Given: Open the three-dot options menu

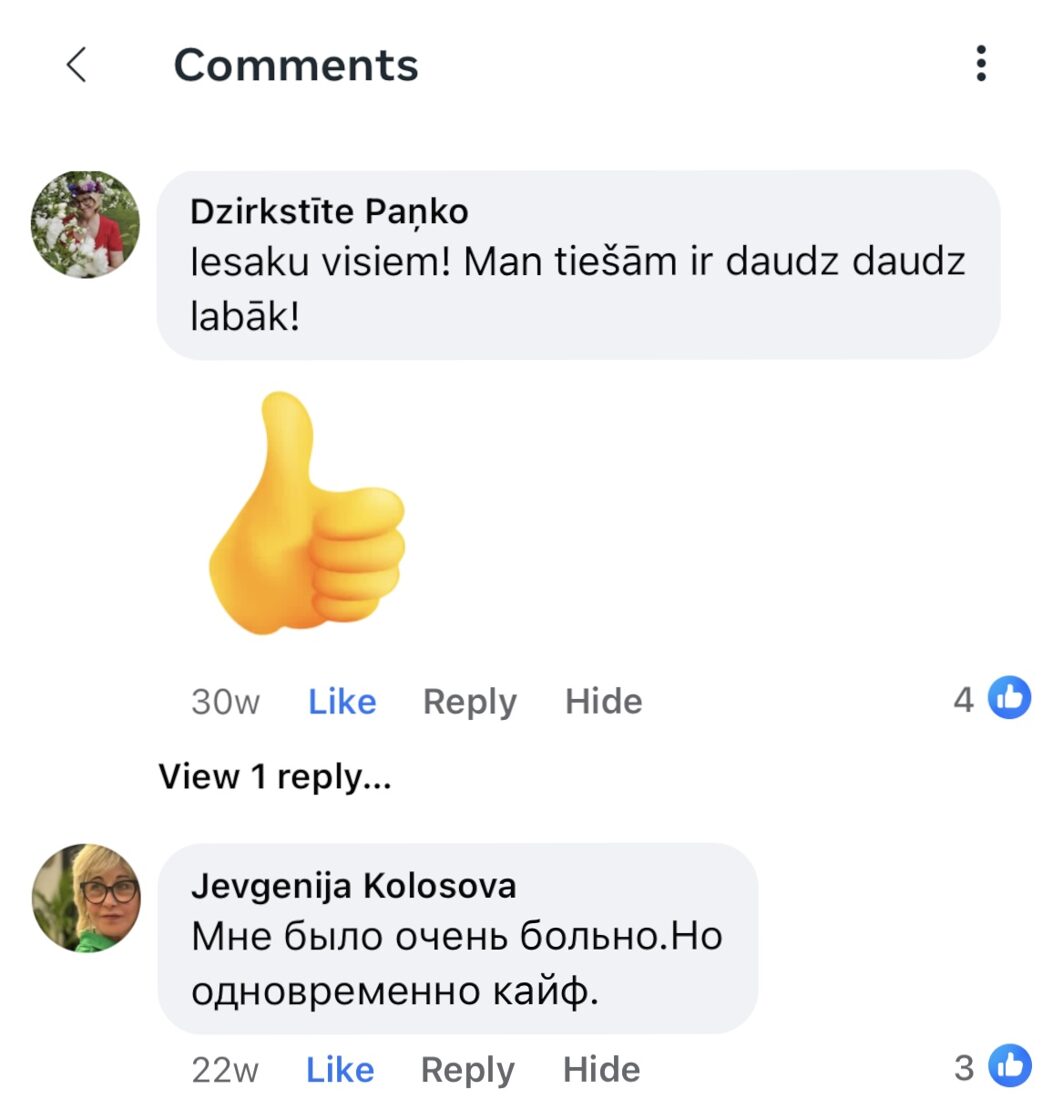Looking at the screenshot, I should pyautogui.click(x=981, y=64).
